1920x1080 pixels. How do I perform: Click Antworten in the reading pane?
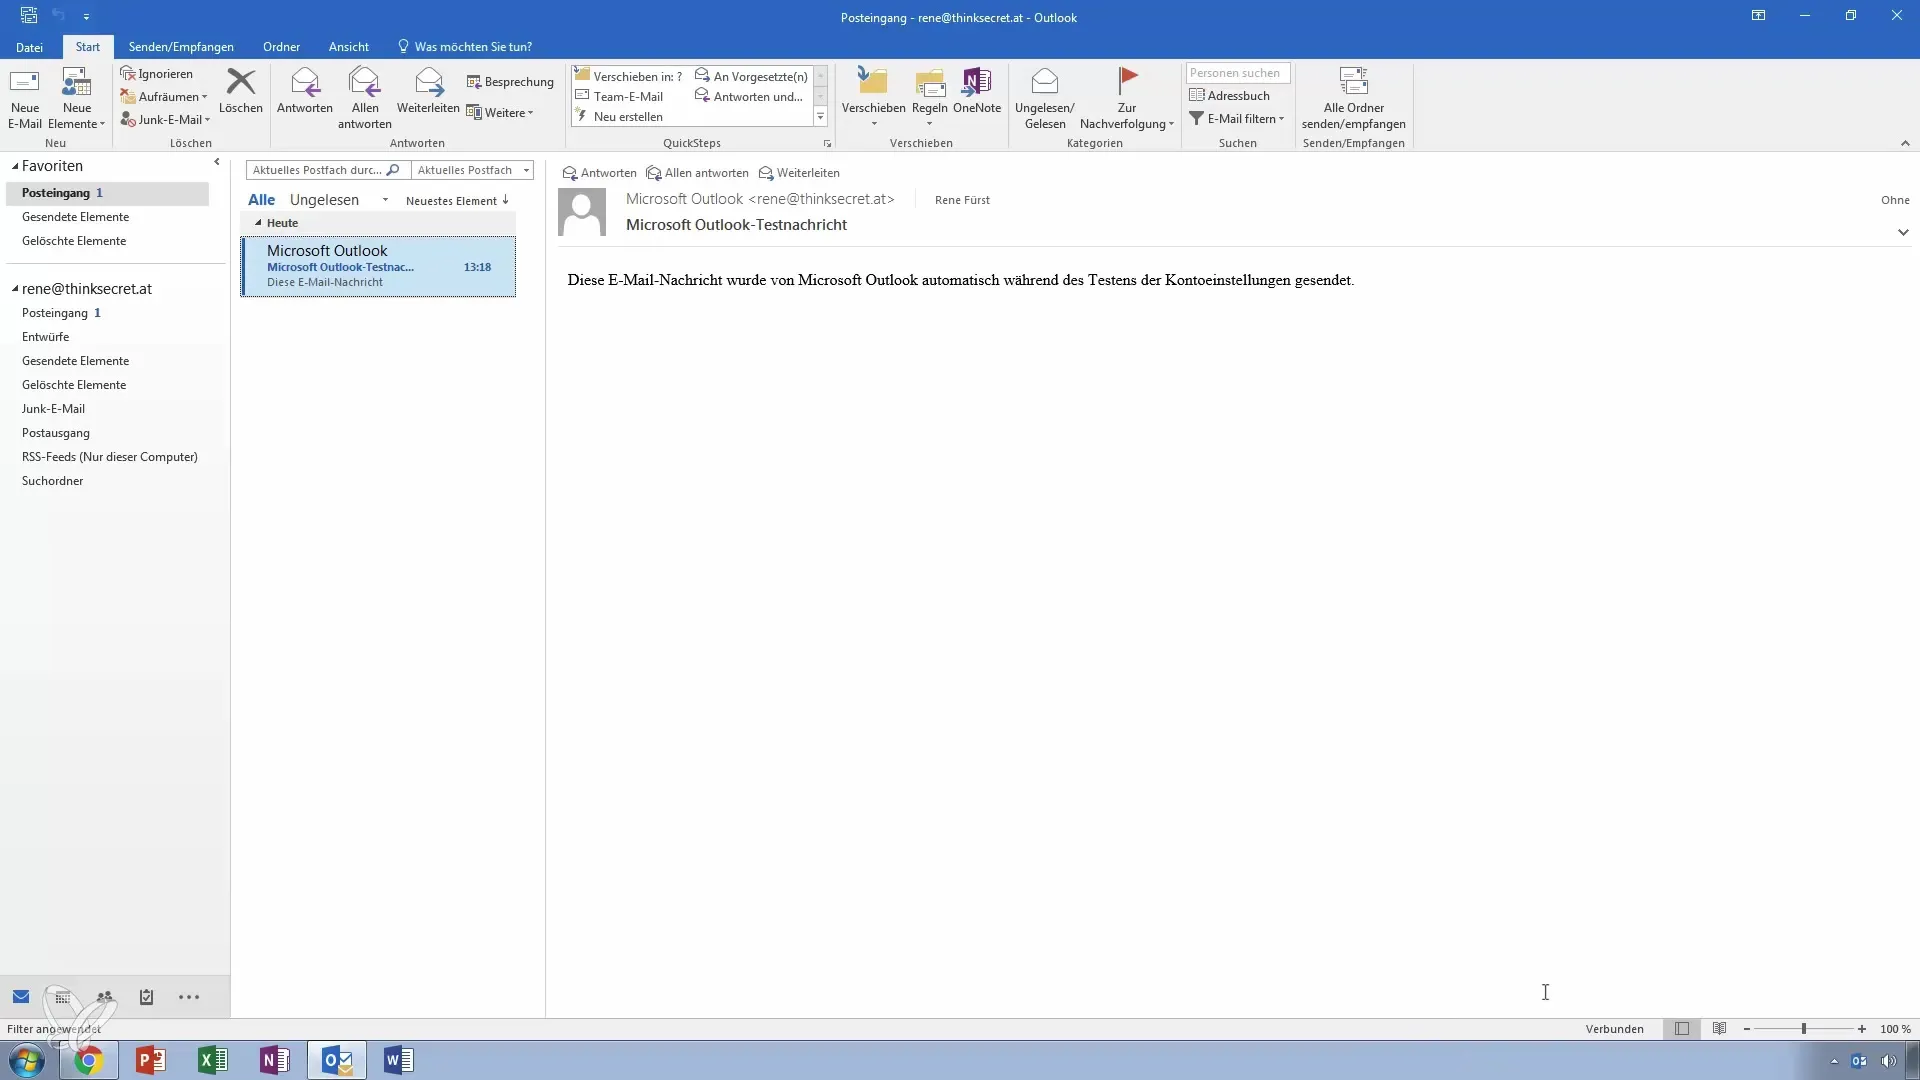[599, 173]
